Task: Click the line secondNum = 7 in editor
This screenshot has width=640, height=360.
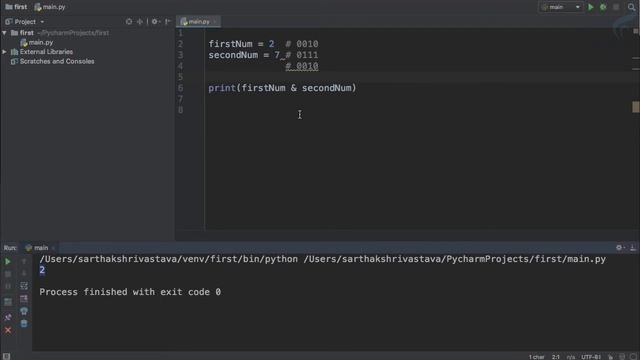Action: coord(244,55)
